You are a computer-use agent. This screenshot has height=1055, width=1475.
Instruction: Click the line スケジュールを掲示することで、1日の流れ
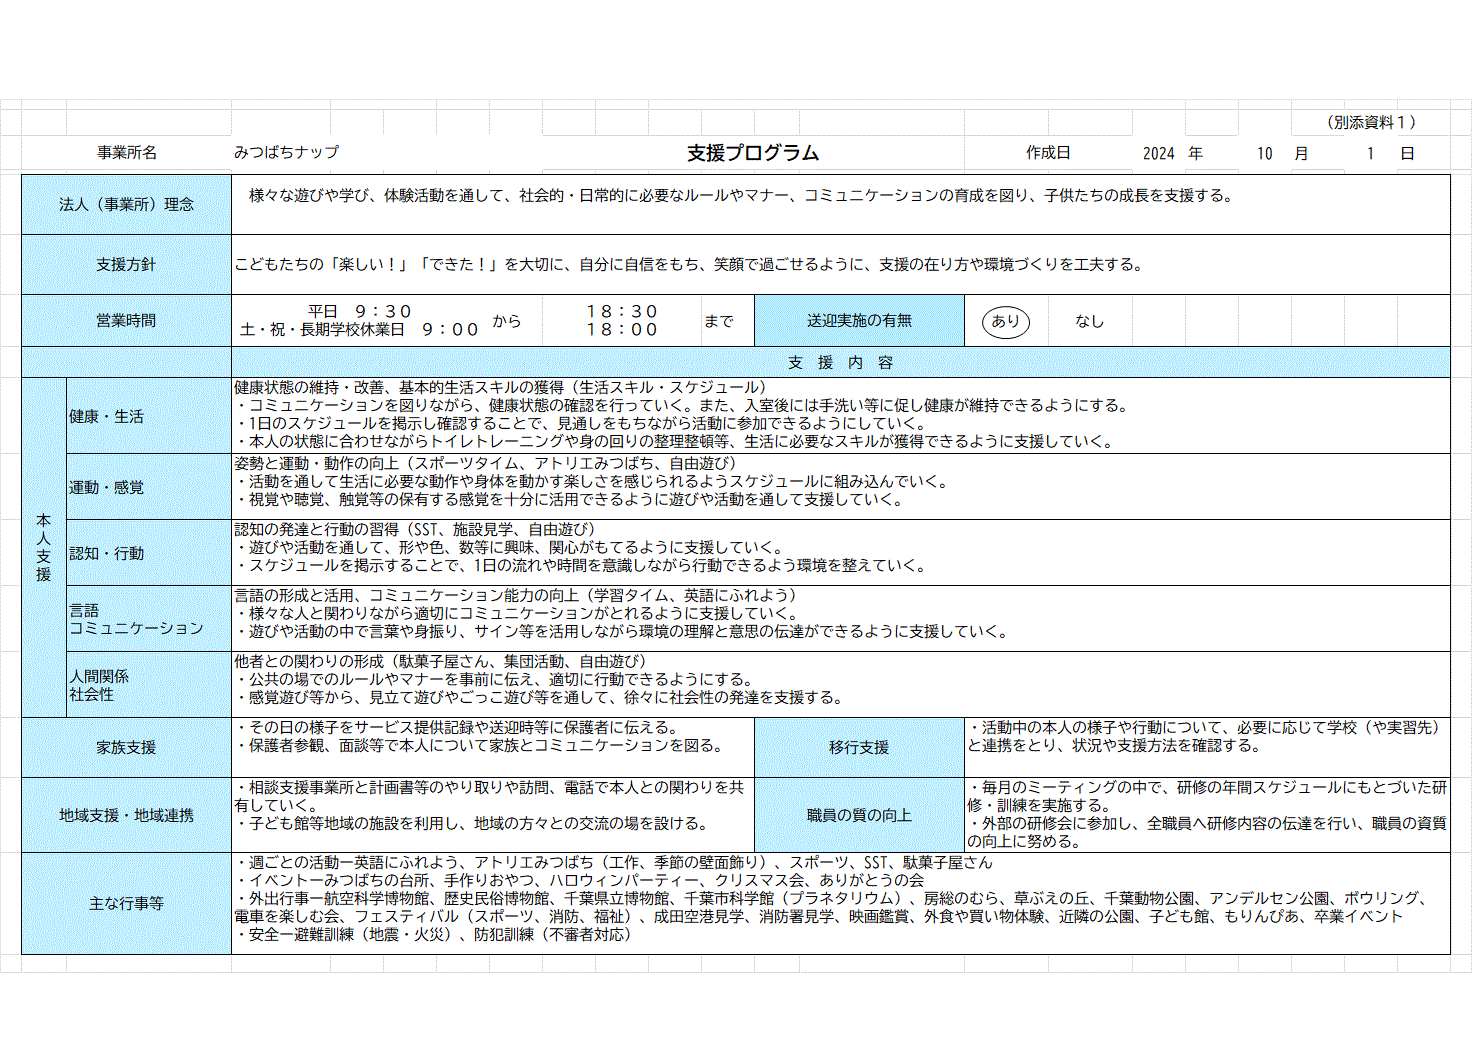click(x=583, y=566)
